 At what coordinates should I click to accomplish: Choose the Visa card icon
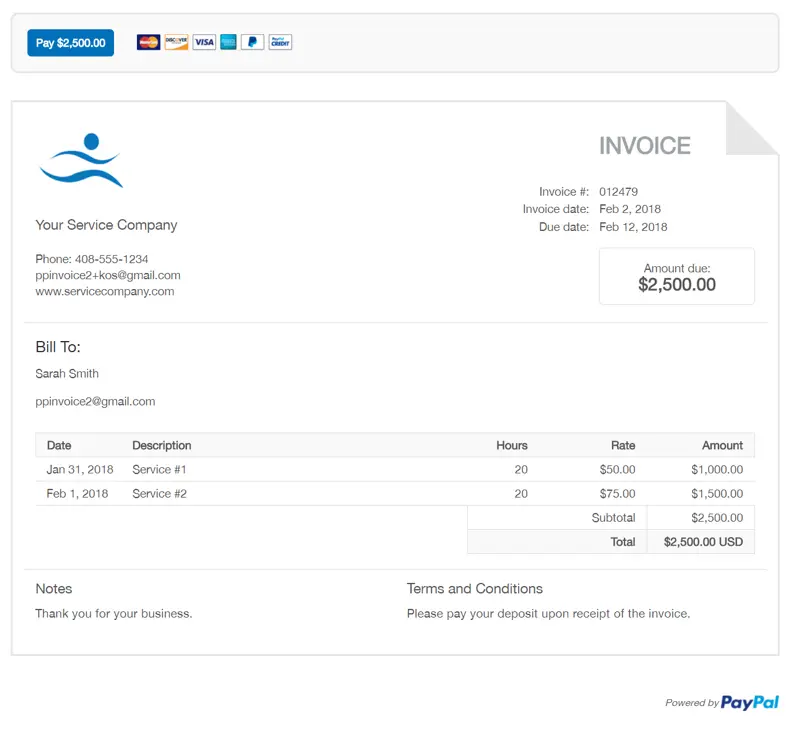(x=204, y=42)
